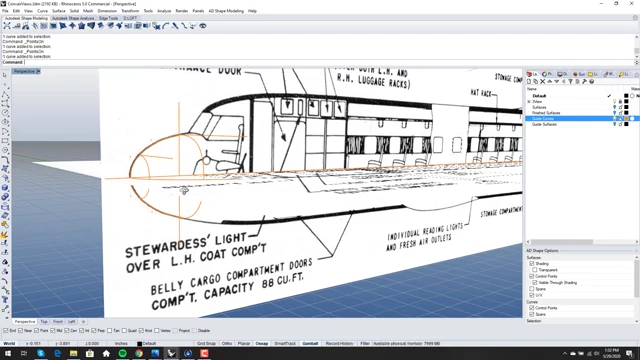Move layer down with the down arrow icon

tap(556, 82)
